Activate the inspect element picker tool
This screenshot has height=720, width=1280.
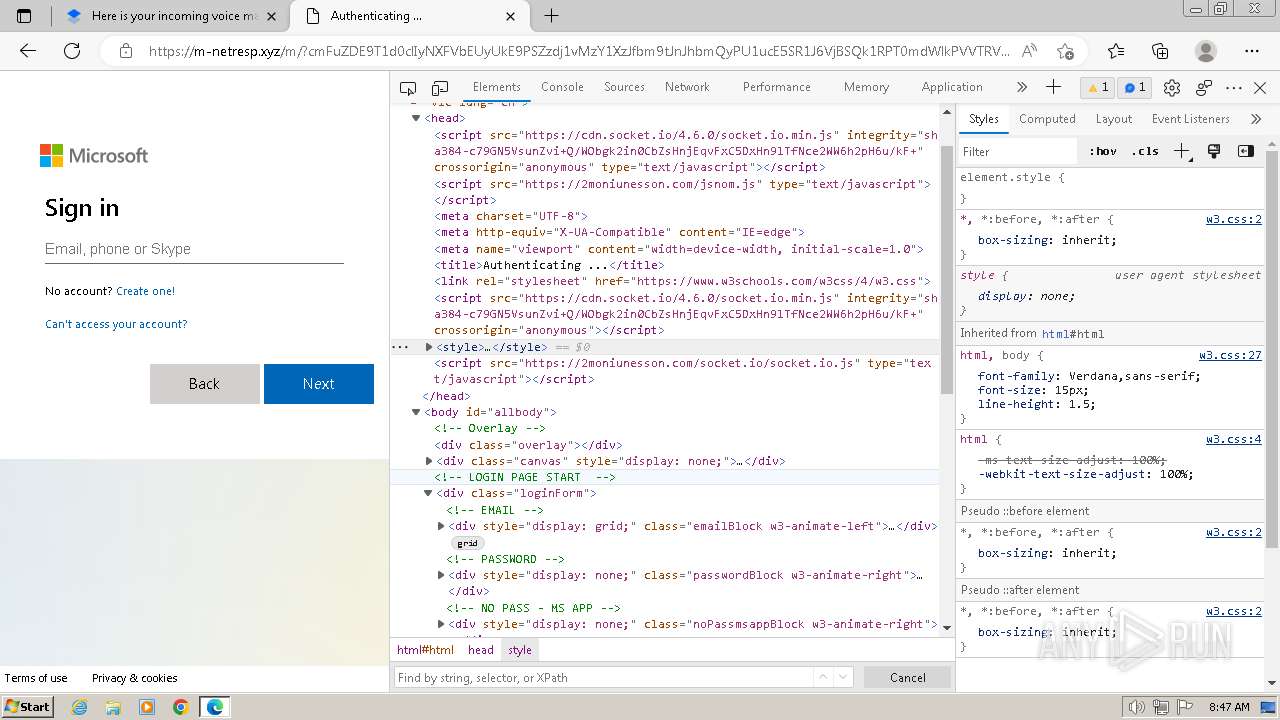[x=408, y=88]
